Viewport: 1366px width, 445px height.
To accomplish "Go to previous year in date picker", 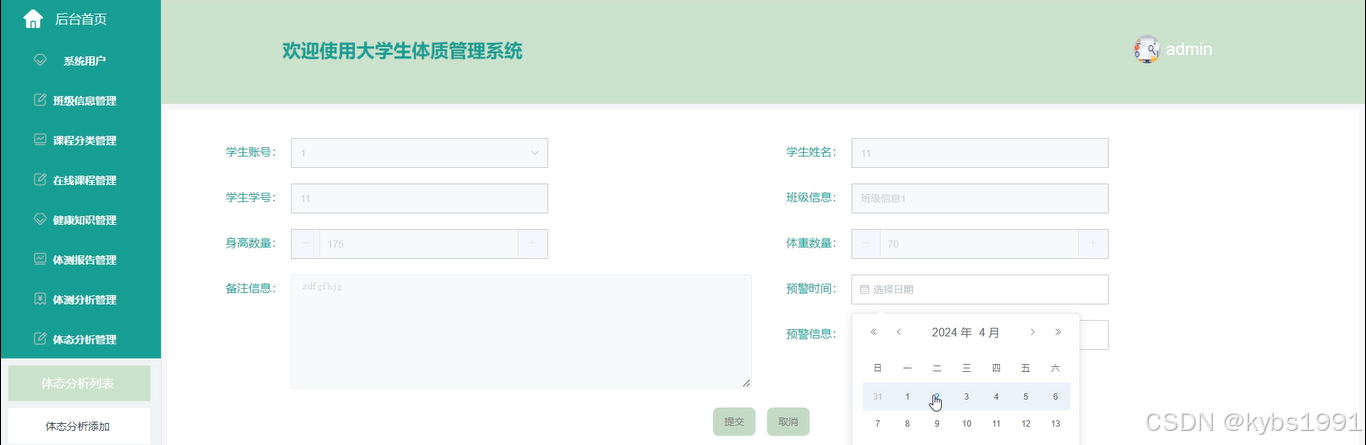I will click(873, 332).
